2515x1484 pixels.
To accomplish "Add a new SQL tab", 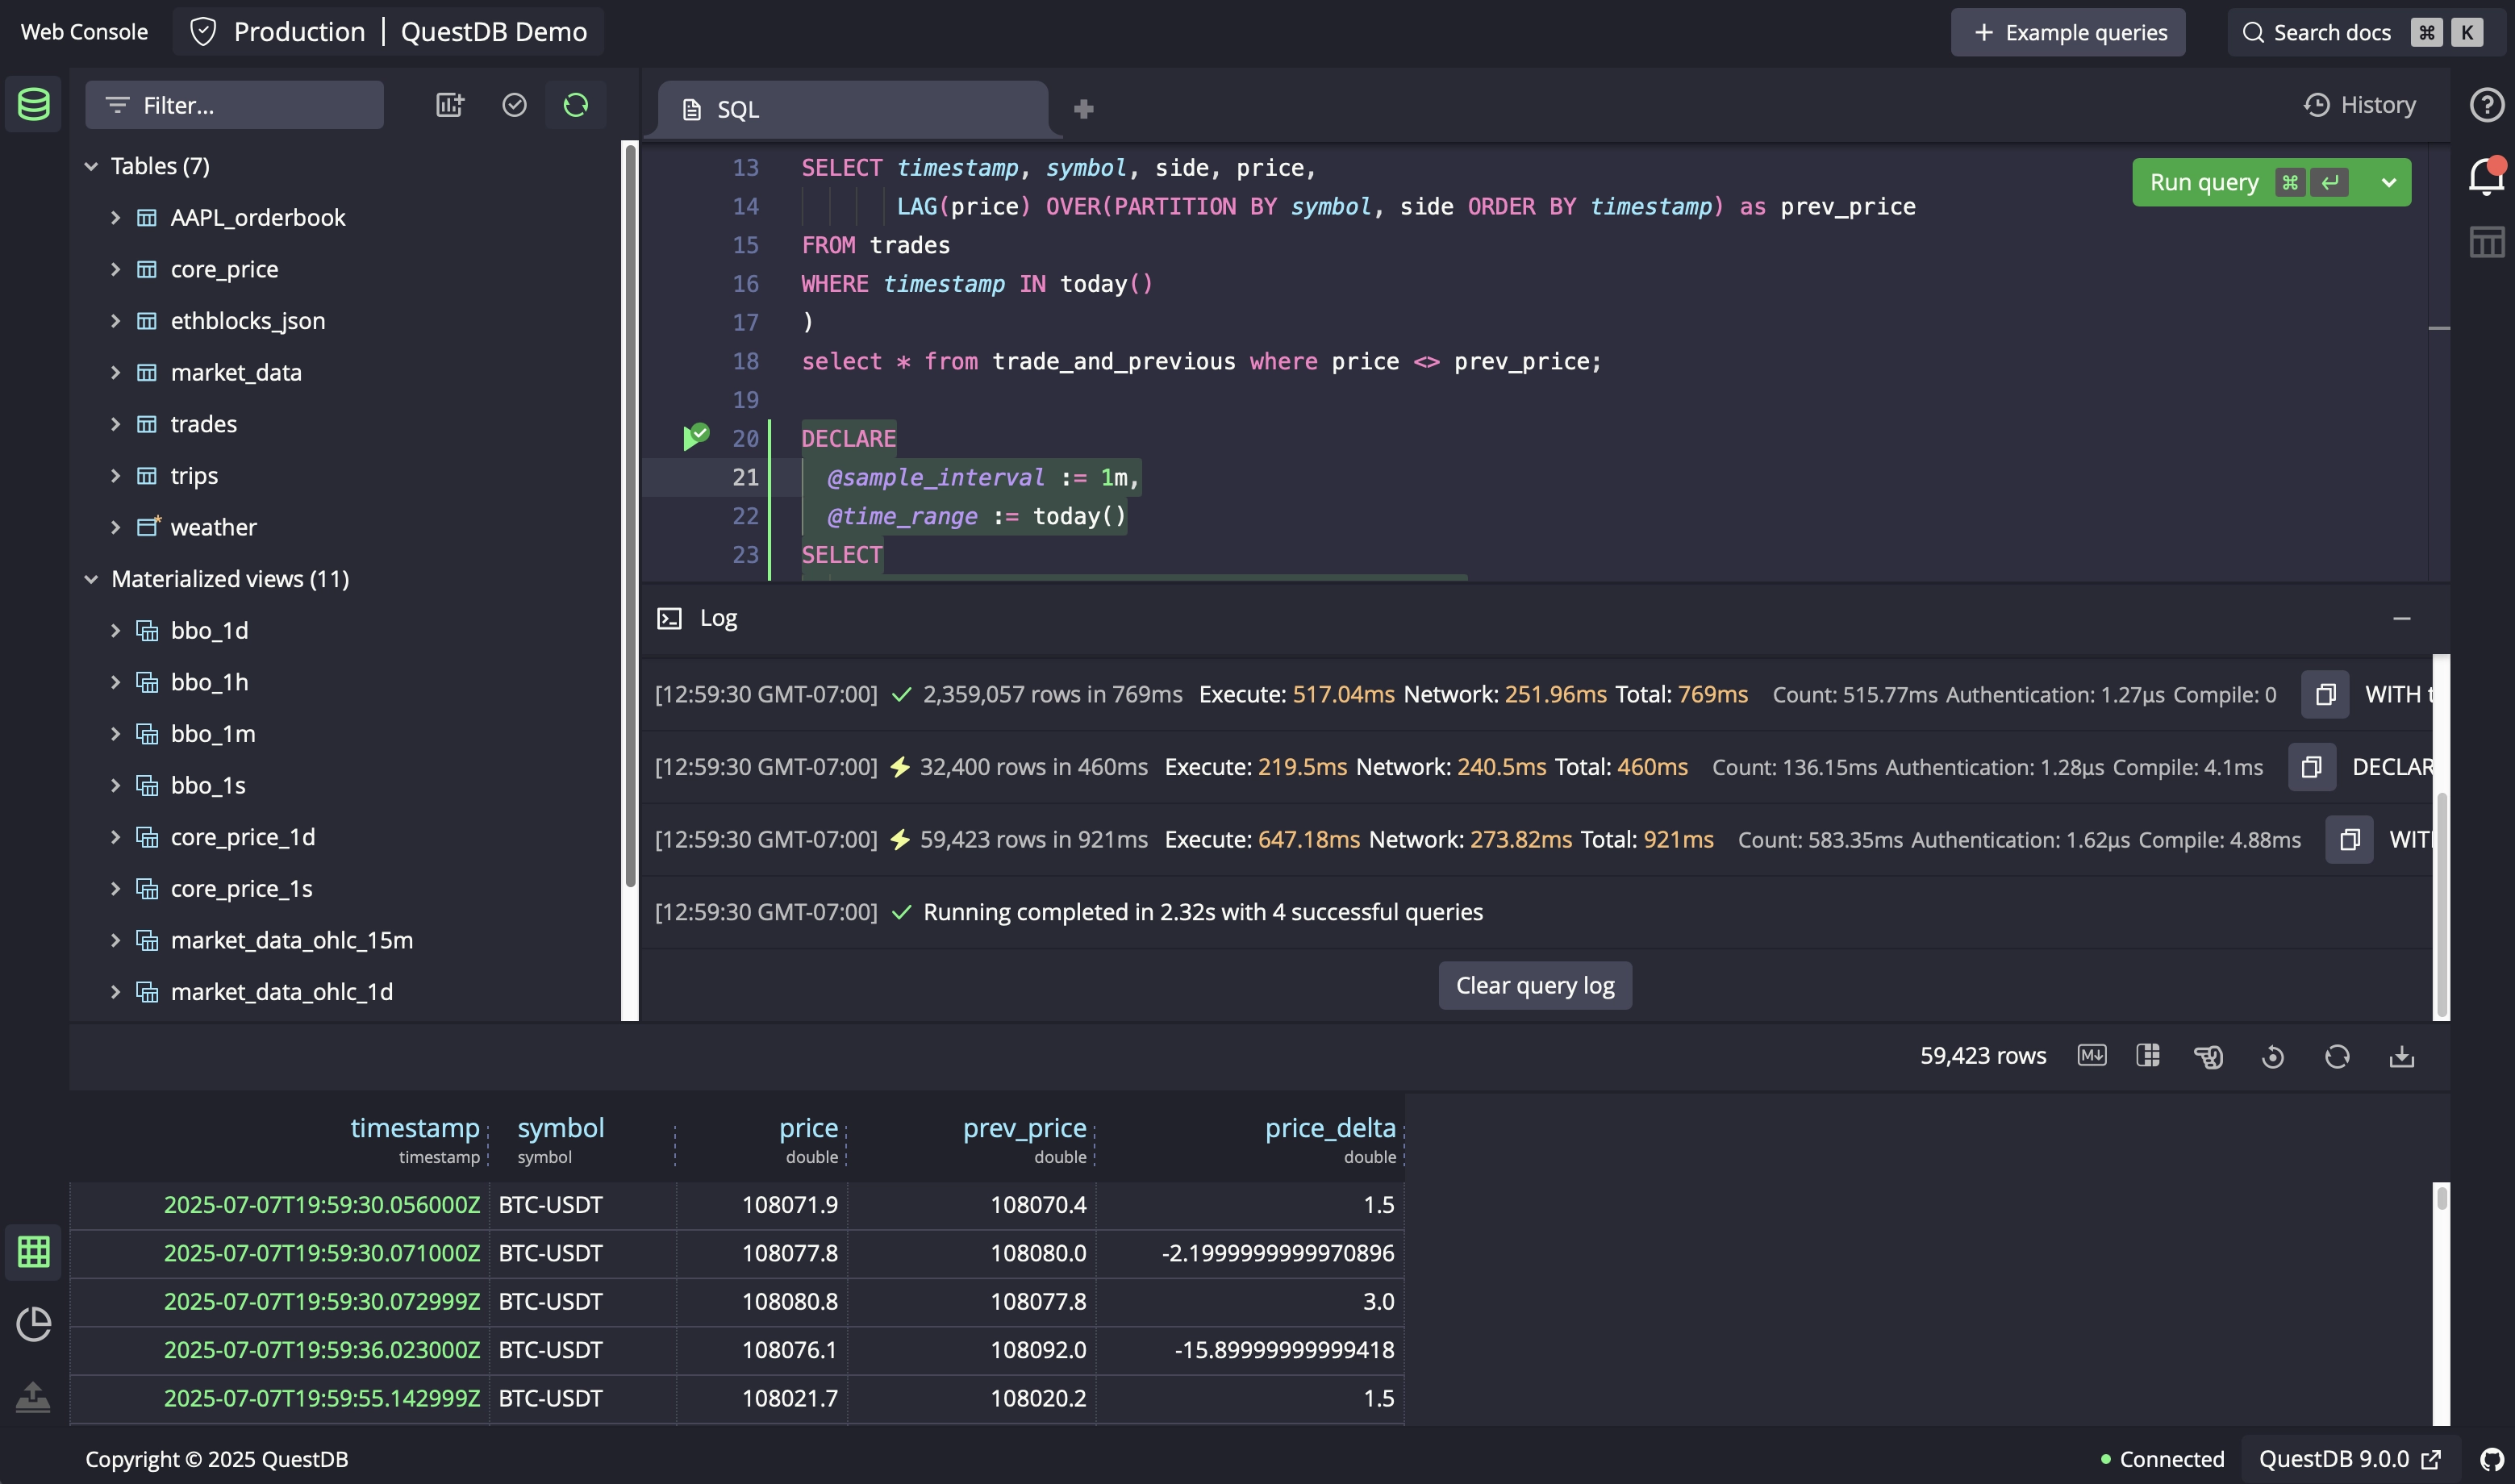I will pyautogui.click(x=1083, y=109).
